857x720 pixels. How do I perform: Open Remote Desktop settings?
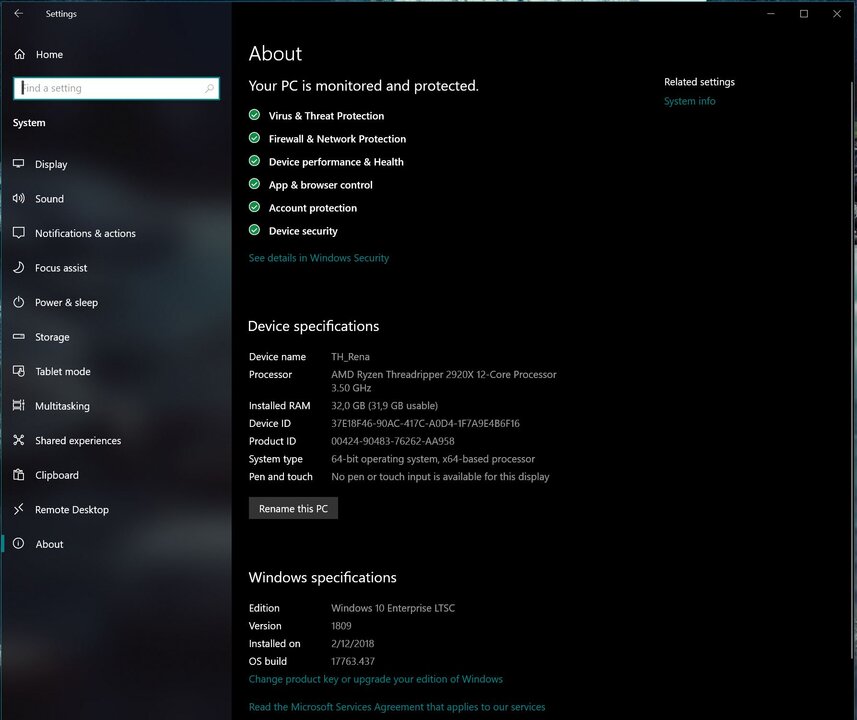pos(115,509)
